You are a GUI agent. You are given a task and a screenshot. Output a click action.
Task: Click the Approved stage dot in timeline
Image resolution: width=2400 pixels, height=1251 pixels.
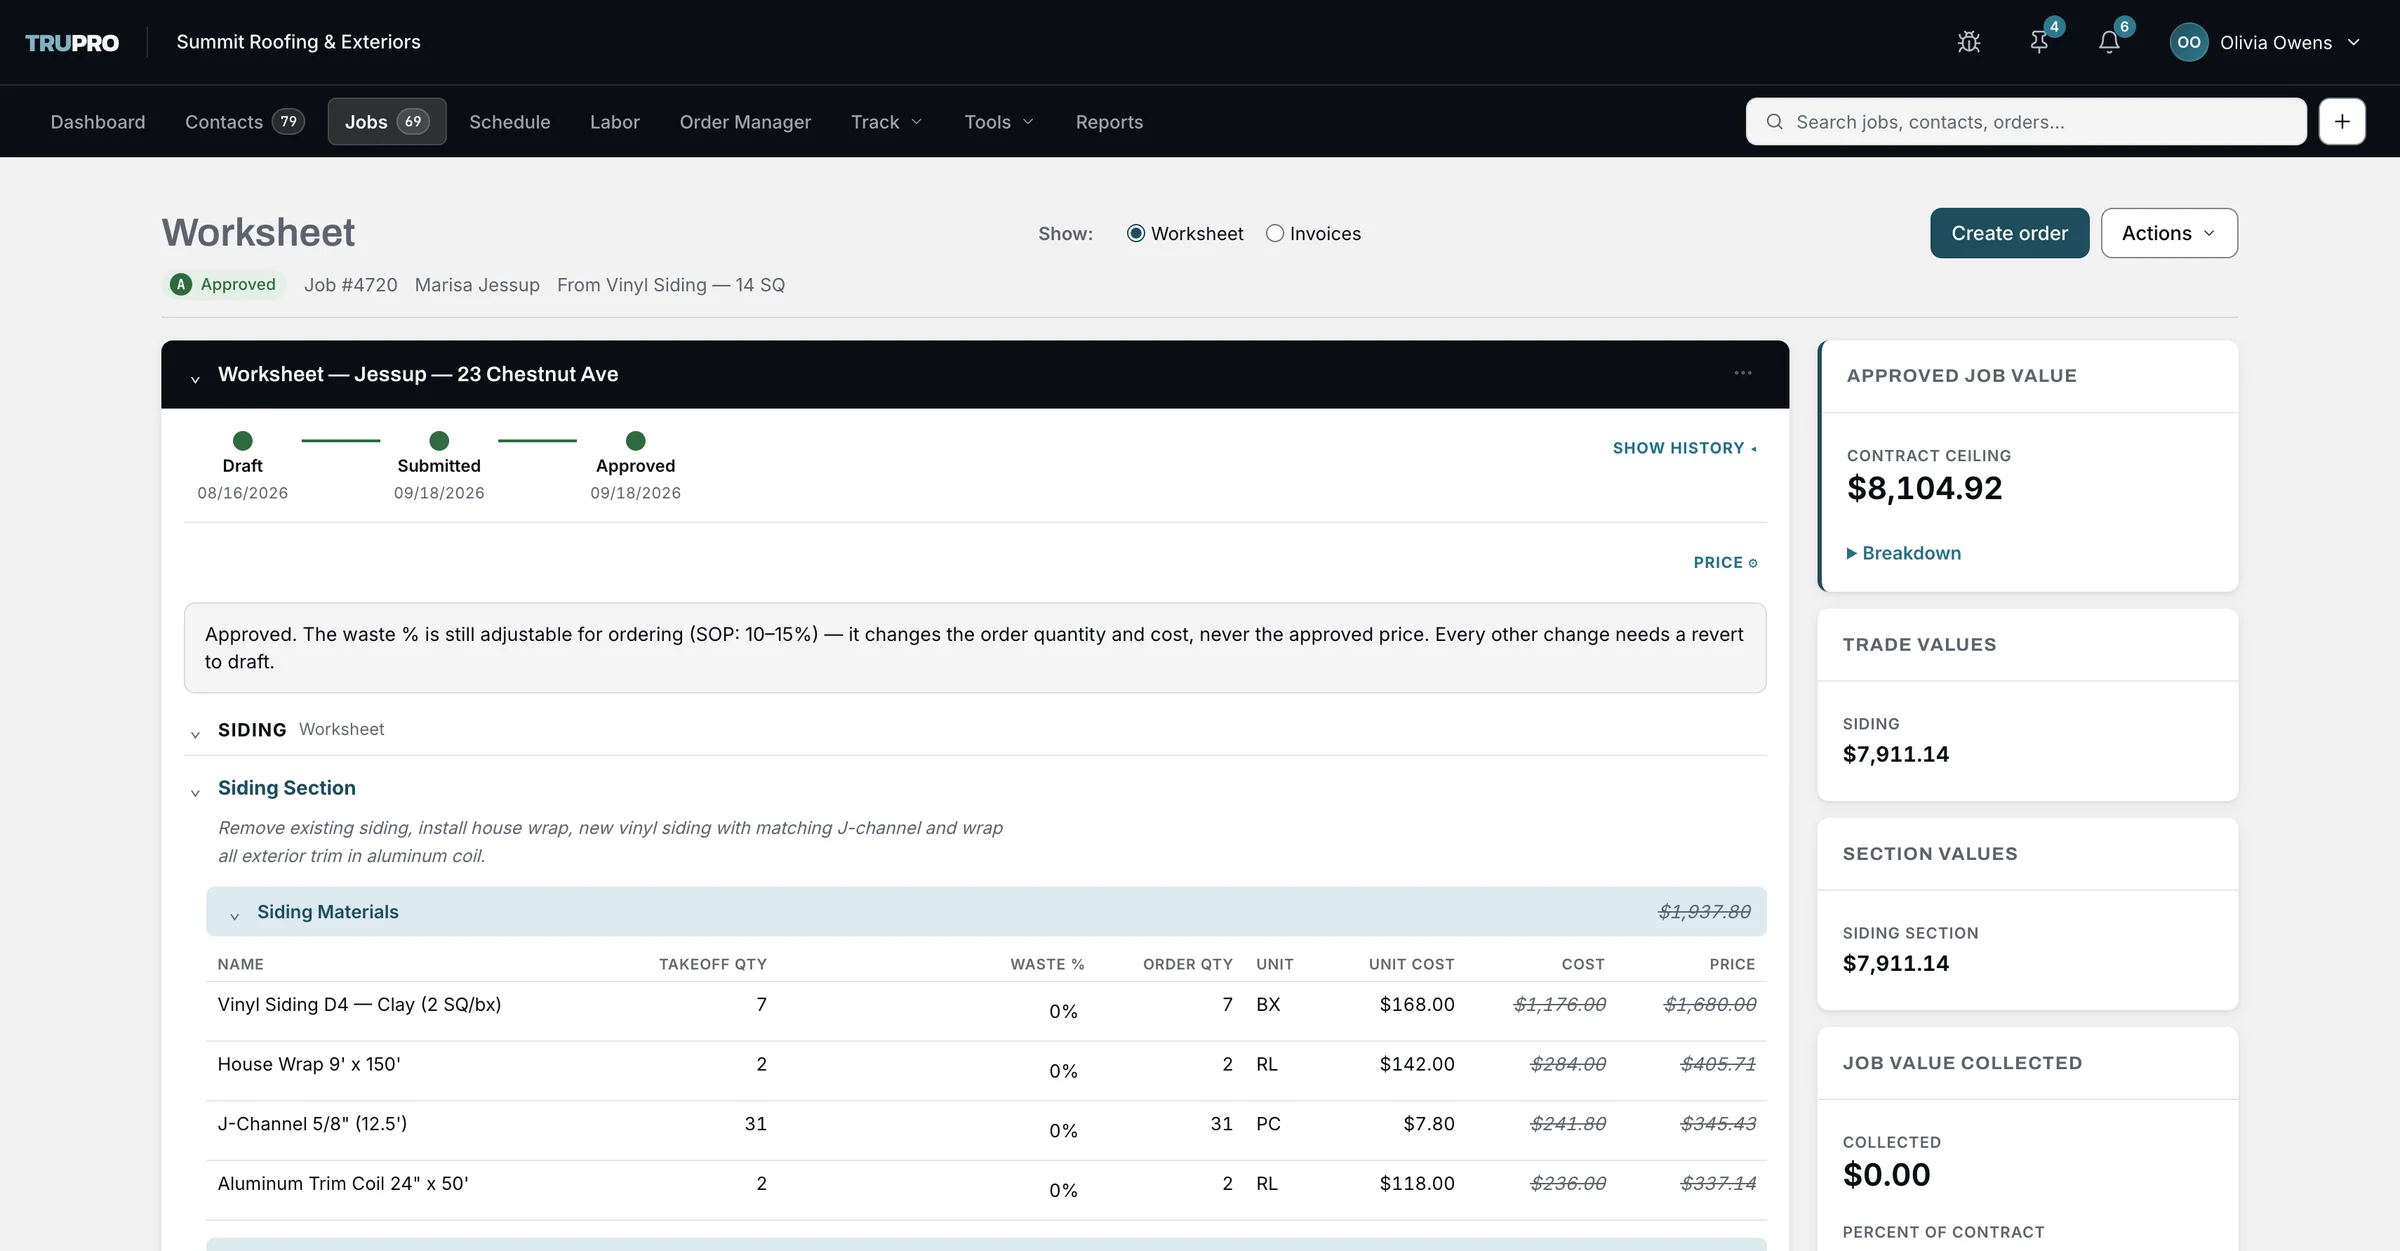tap(635, 441)
